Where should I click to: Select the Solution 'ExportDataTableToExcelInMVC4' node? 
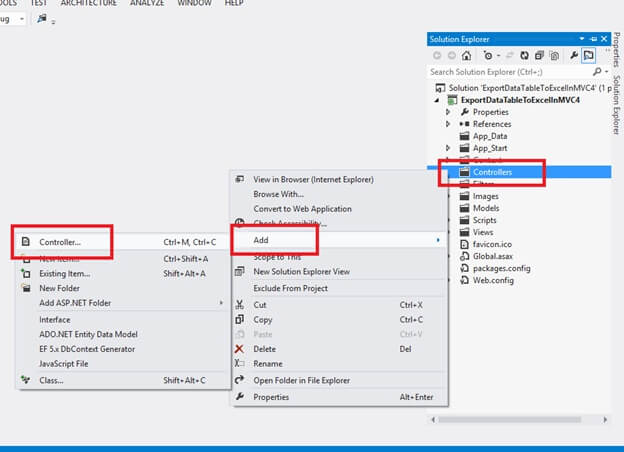pos(523,88)
